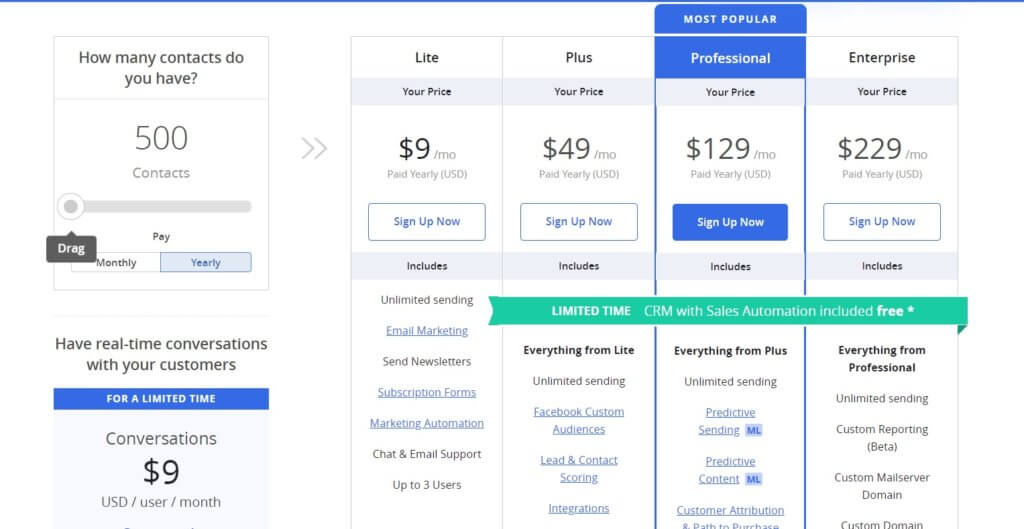Open the Integrations link in Plus
This screenshot has height=529, width=1024.
point(579,509)
